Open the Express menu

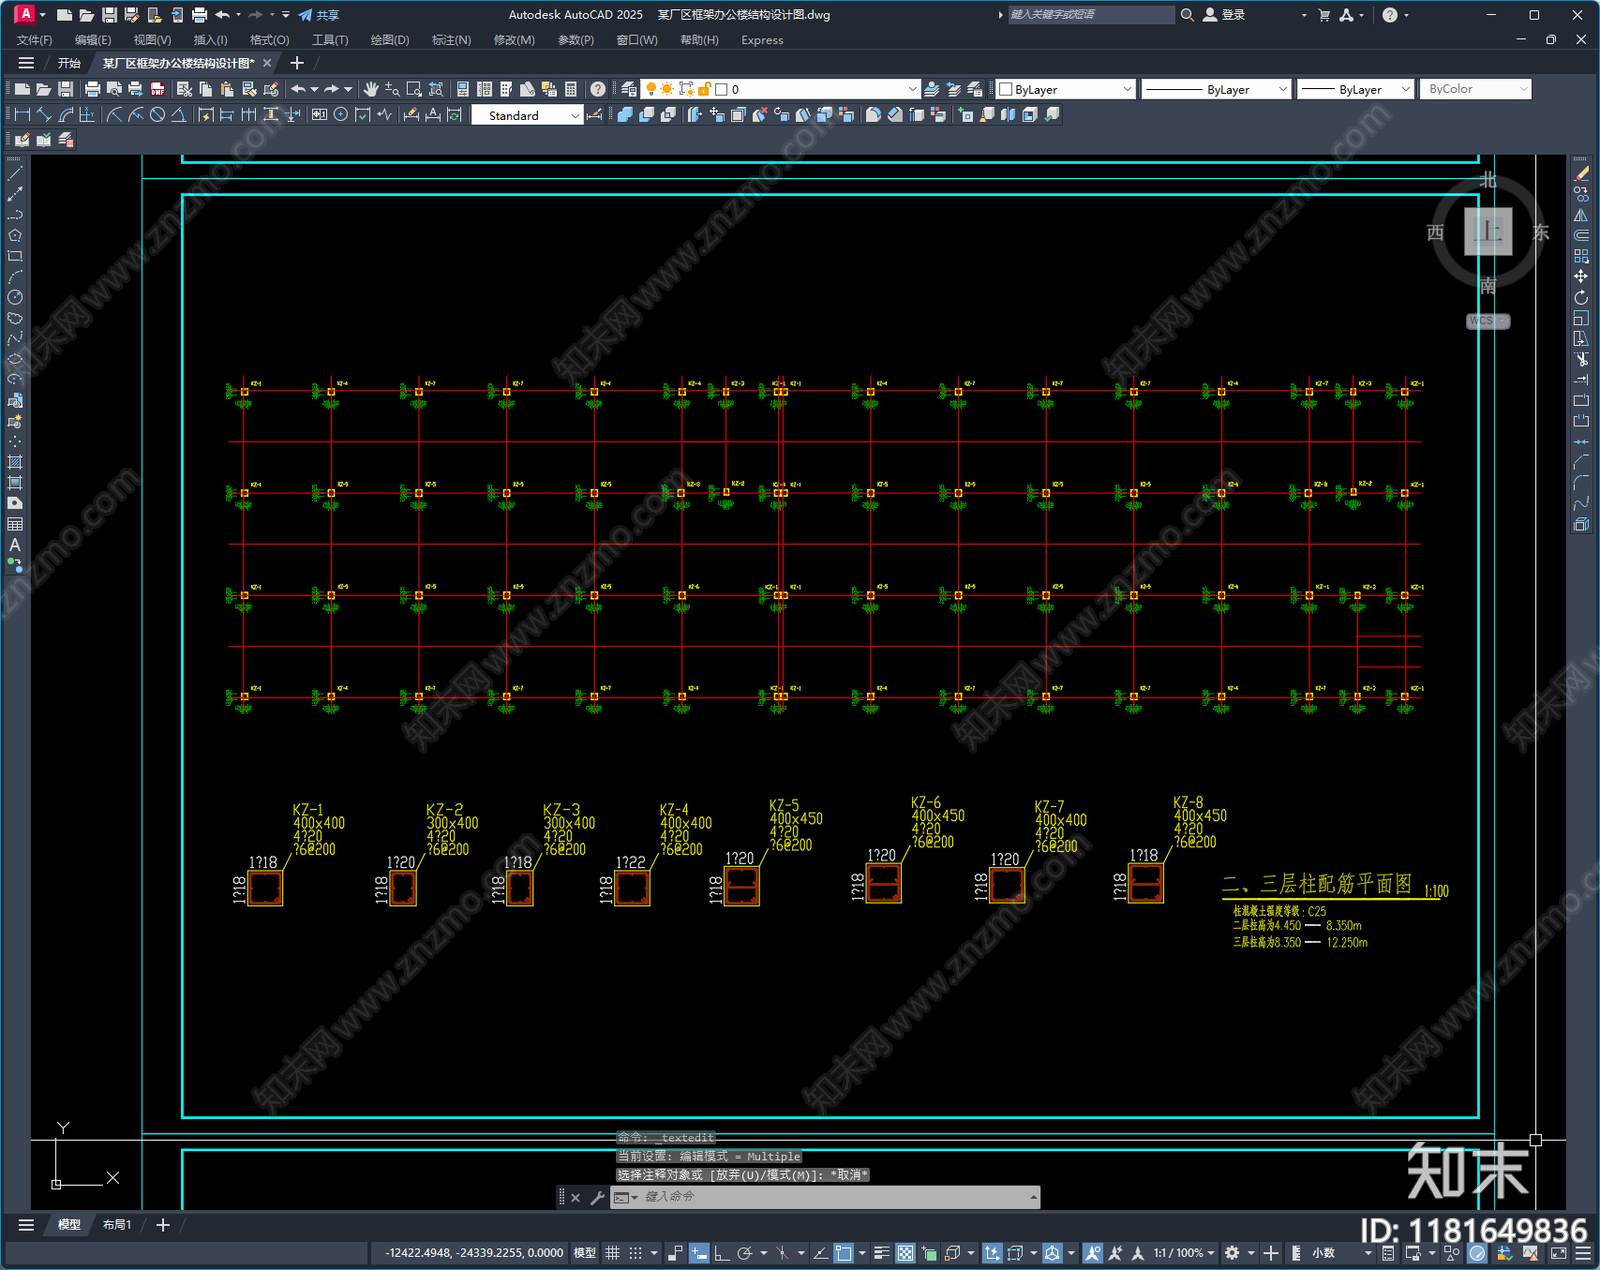[762, 40]
